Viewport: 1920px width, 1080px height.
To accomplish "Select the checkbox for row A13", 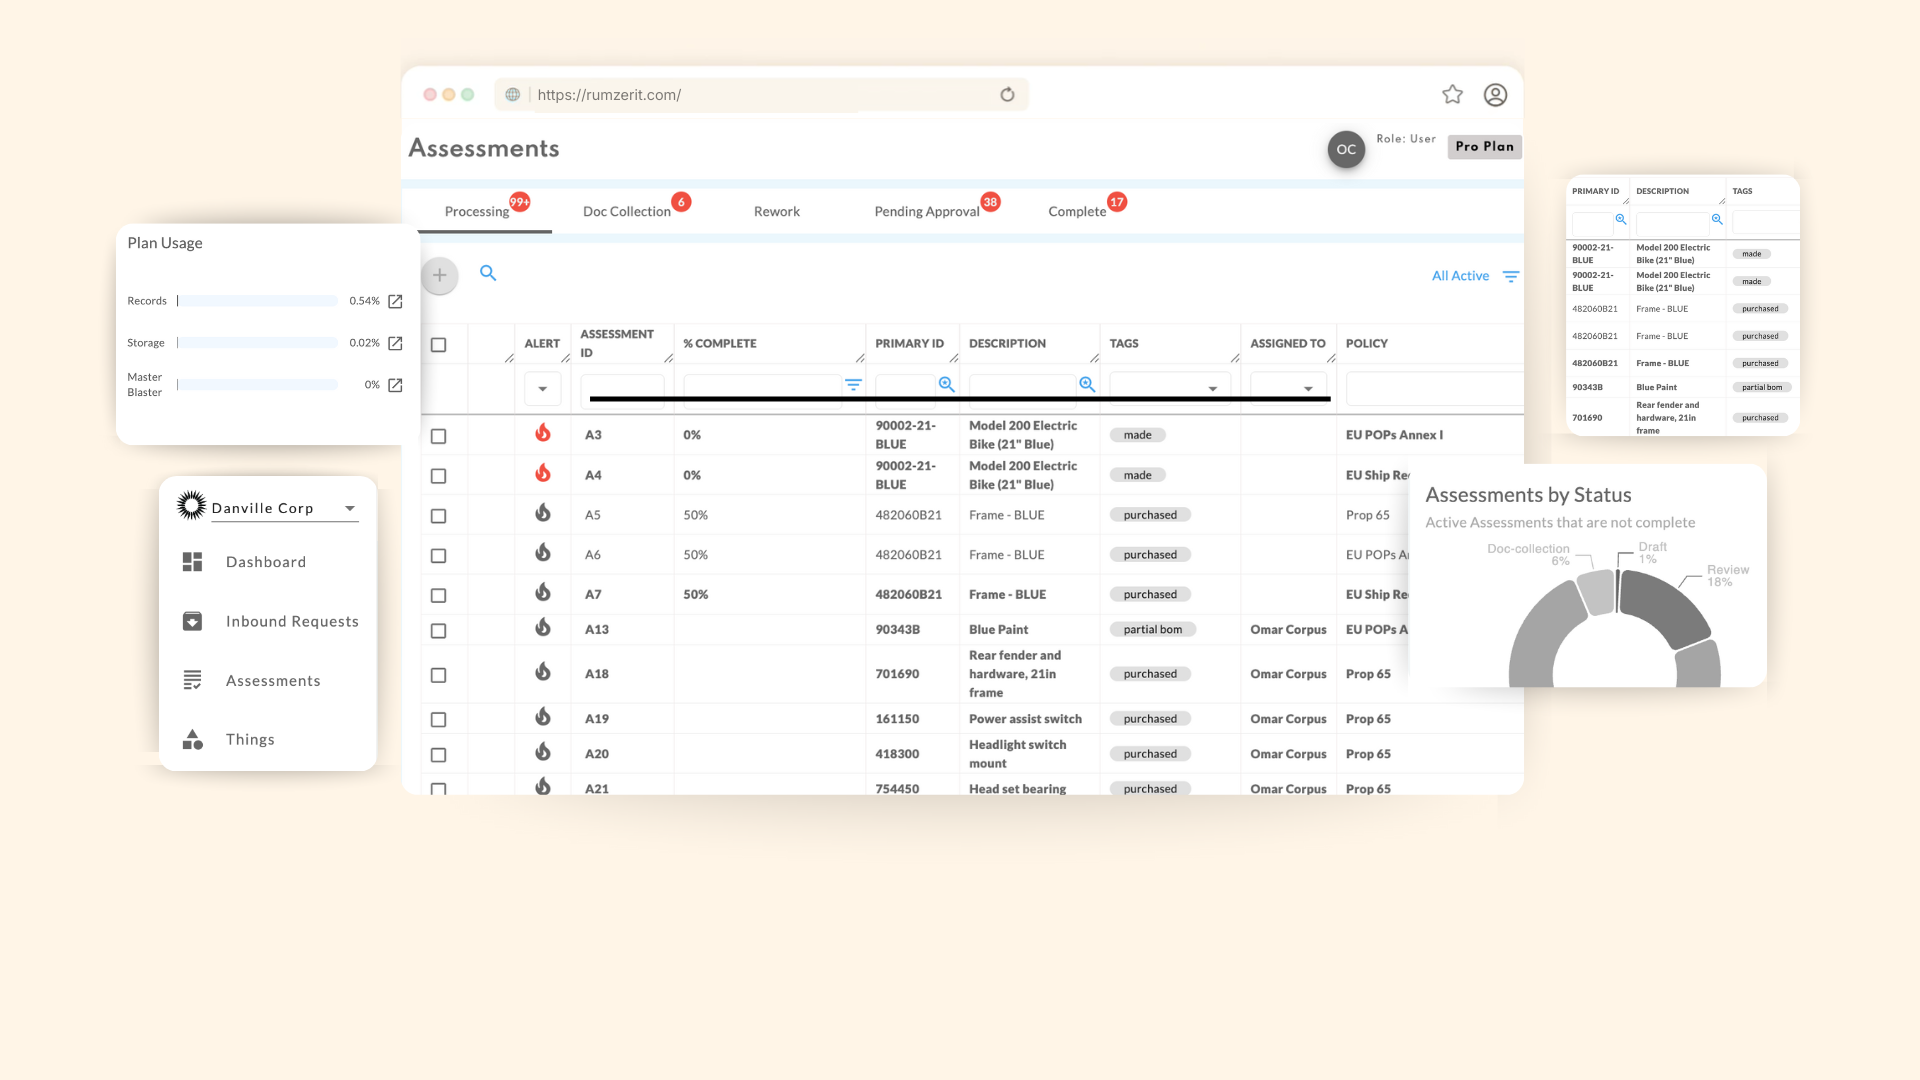I will coord(438,631).
